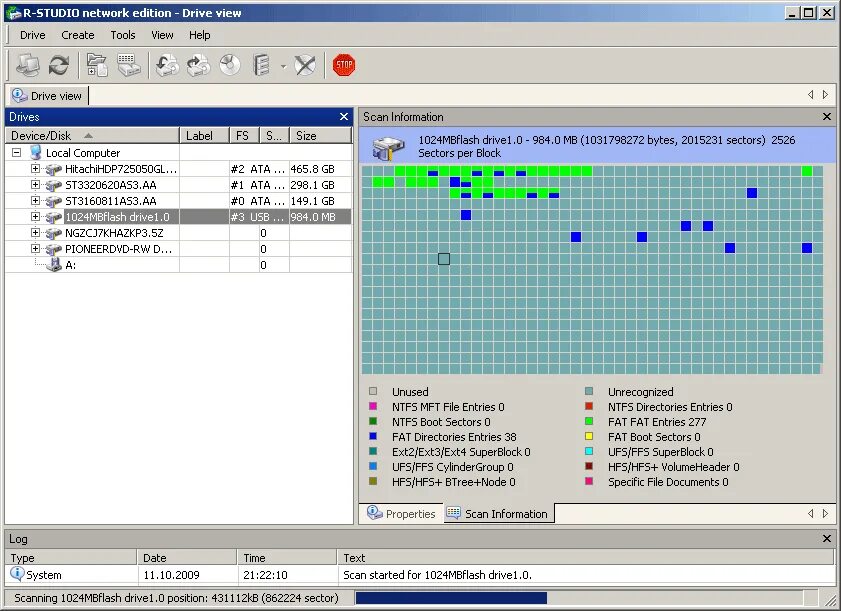
Task: Click the Create Virtual RAID toolbar icon
Action: point(261,65)
